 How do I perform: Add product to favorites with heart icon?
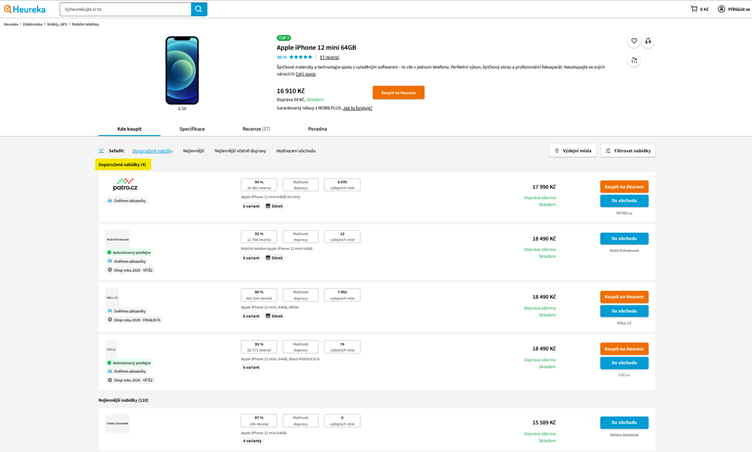[x=634, y=41]
